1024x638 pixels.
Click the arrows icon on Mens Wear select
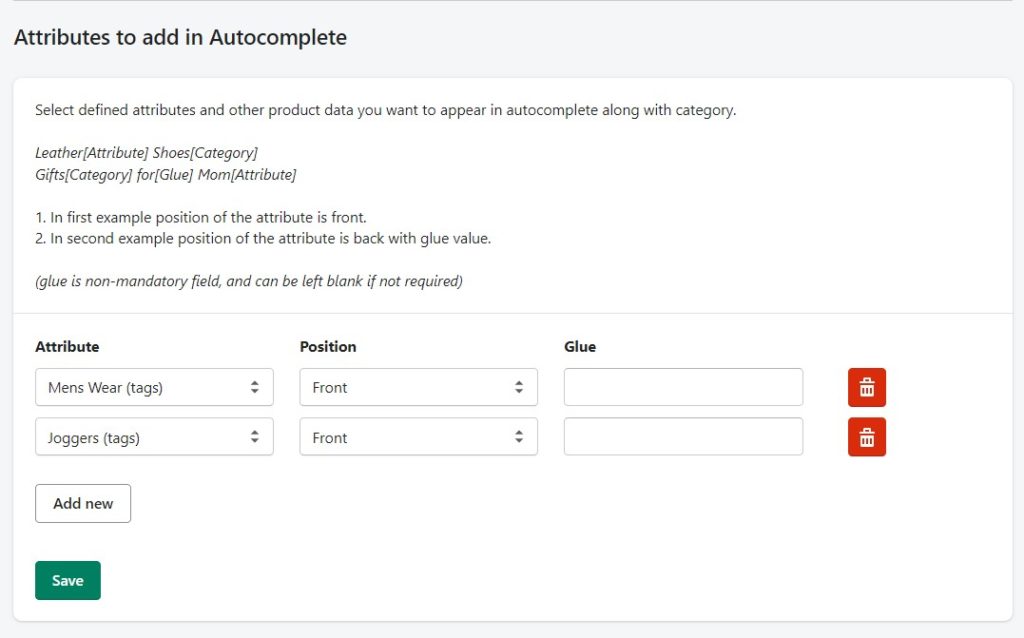[255, 387]
